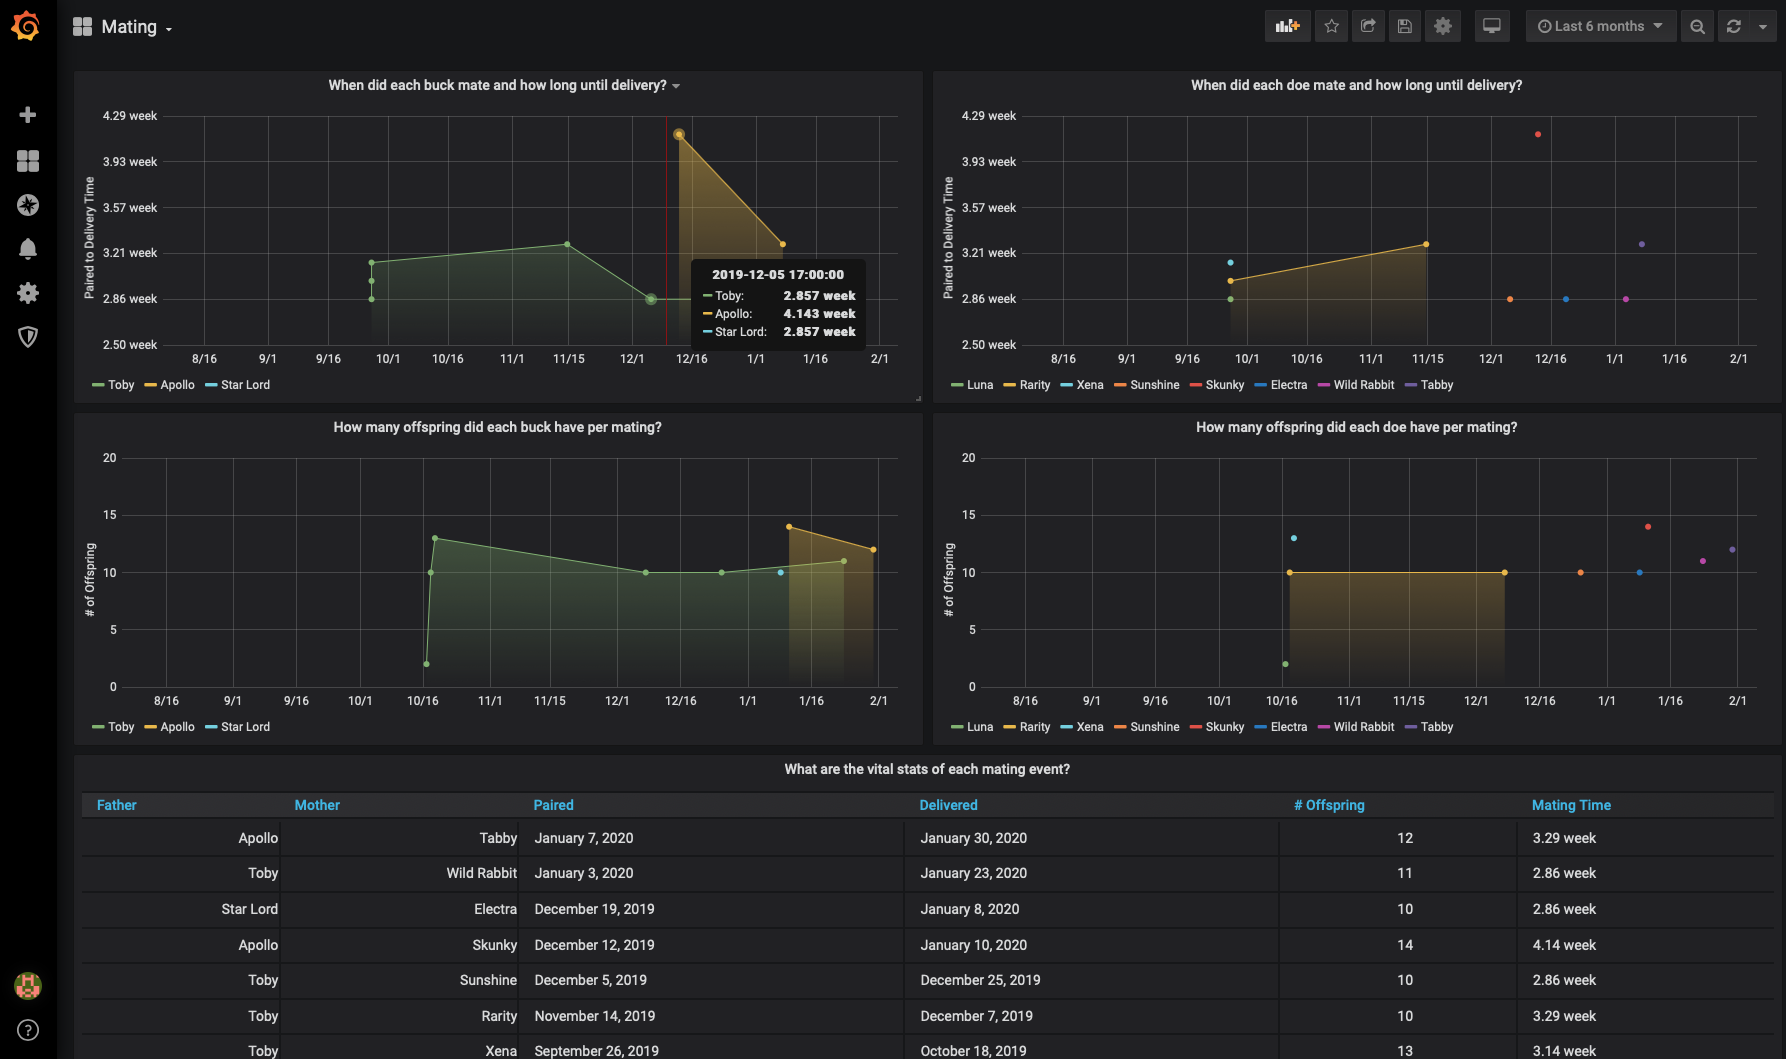Viewport: 1786px width, 1059px height.
Task: Toggle Wild Rabbit series in doe offspring legend
Action: pos(1363,727)
